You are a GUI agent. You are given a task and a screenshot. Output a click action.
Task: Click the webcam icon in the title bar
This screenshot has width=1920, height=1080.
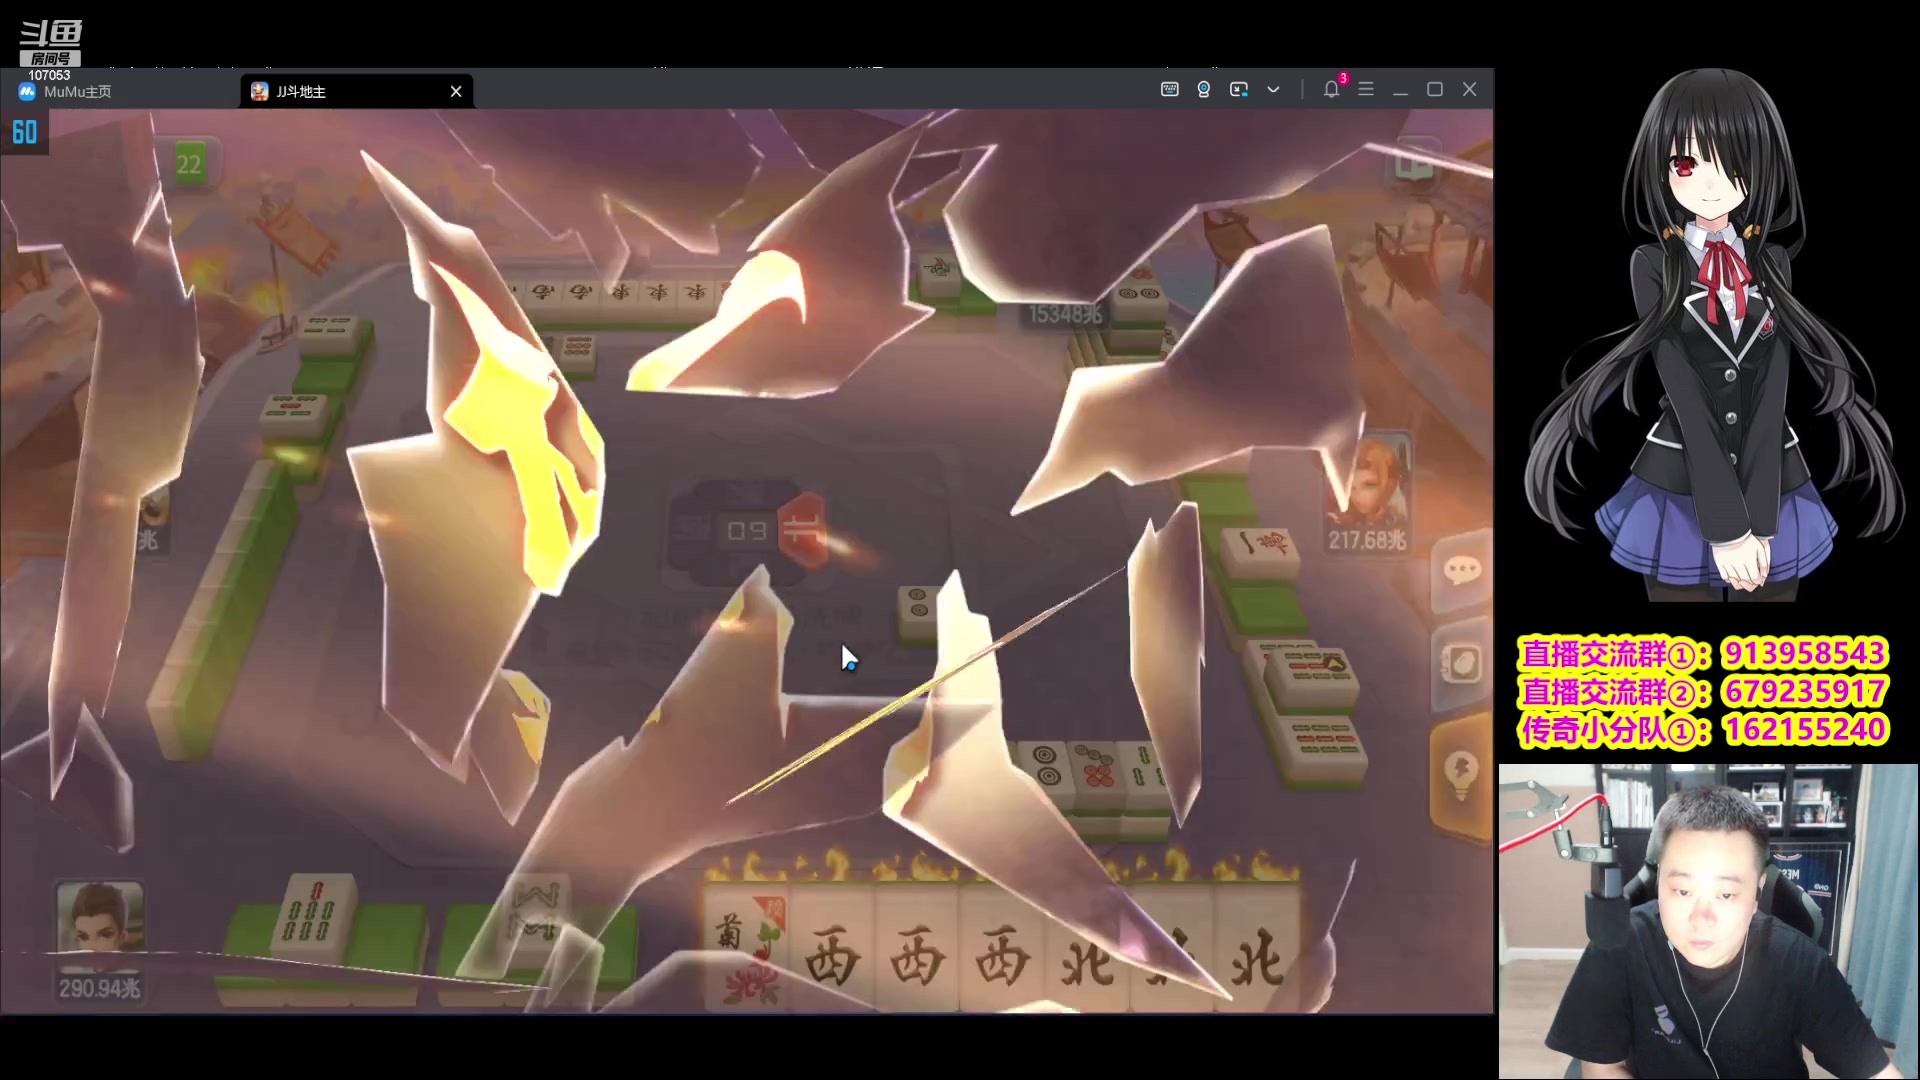[1204, 90]
